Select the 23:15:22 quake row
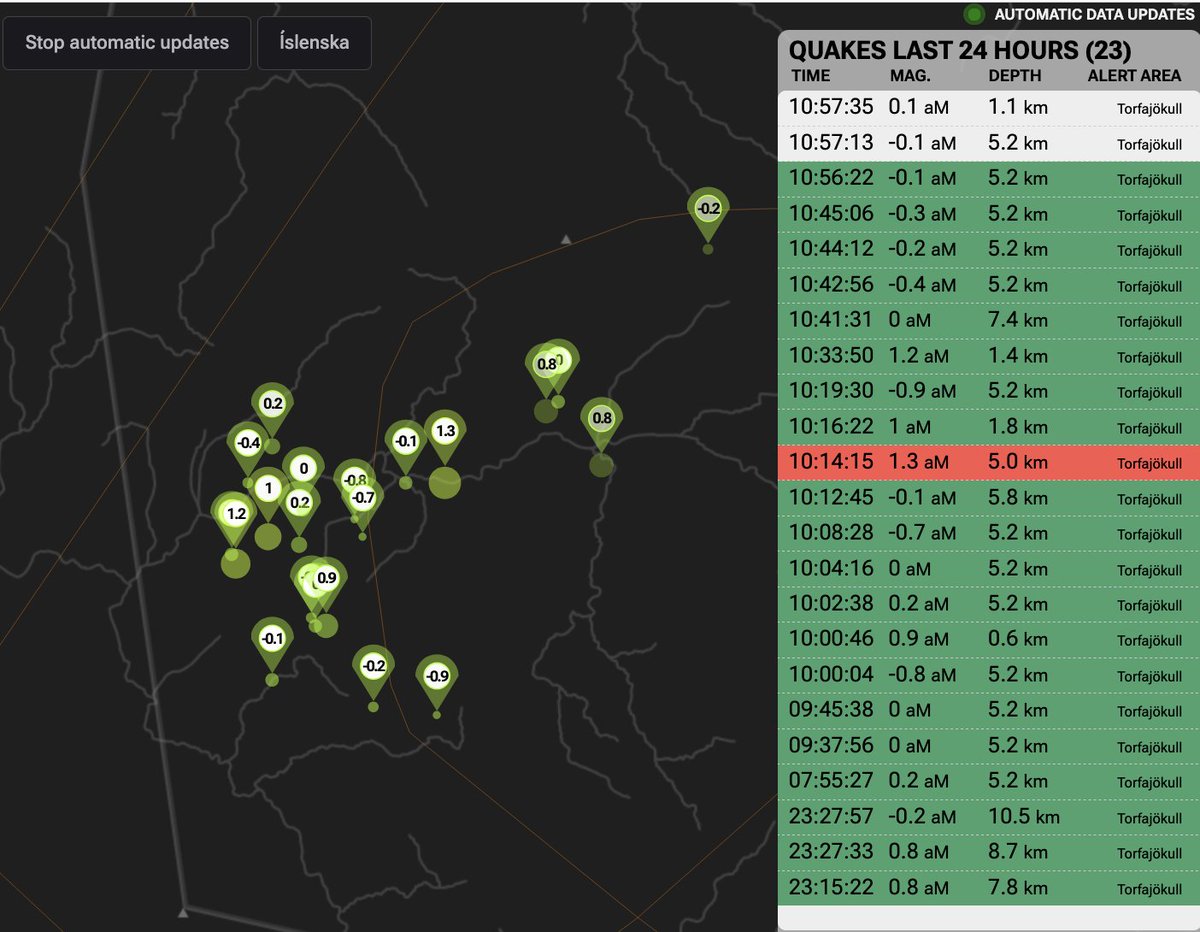 tap(987, 888)
